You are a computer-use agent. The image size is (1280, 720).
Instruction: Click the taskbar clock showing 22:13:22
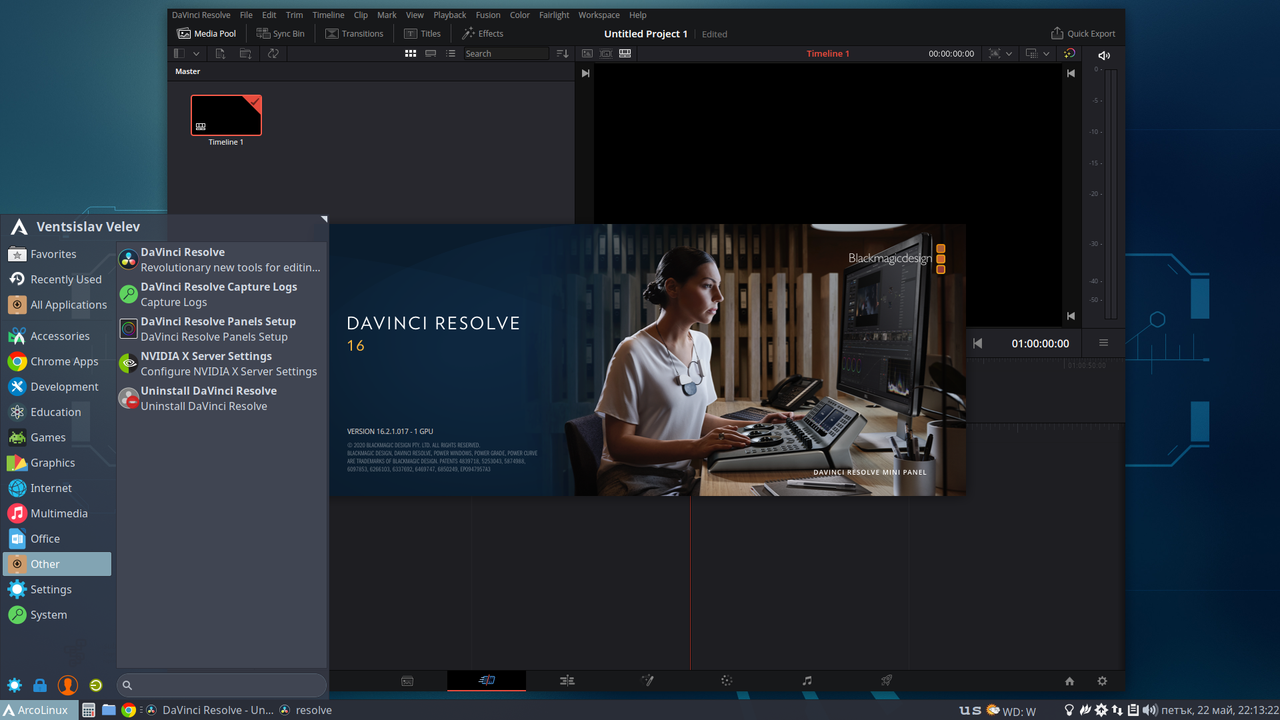[1219, 710]
